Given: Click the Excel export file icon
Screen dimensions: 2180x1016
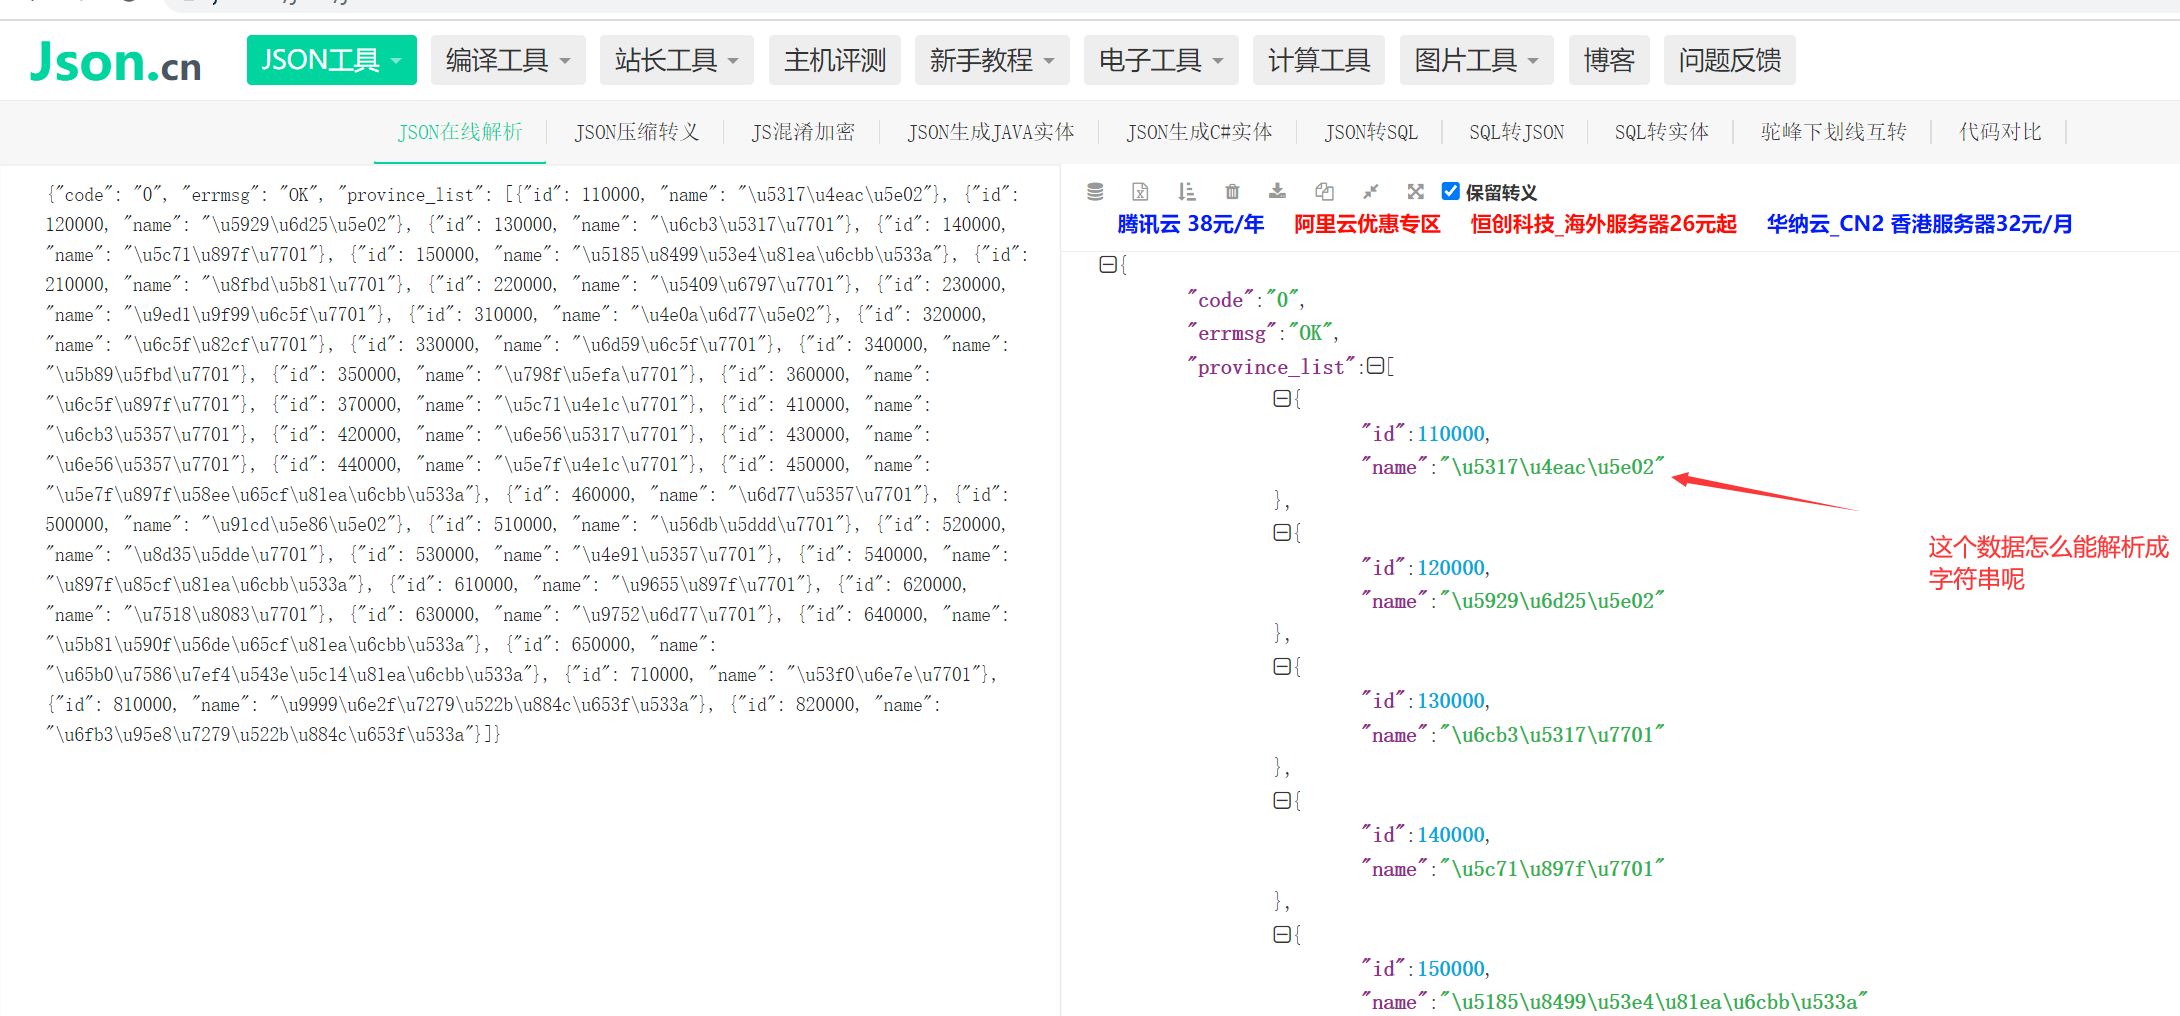Looking at the screenshot, I should 1140,191.
